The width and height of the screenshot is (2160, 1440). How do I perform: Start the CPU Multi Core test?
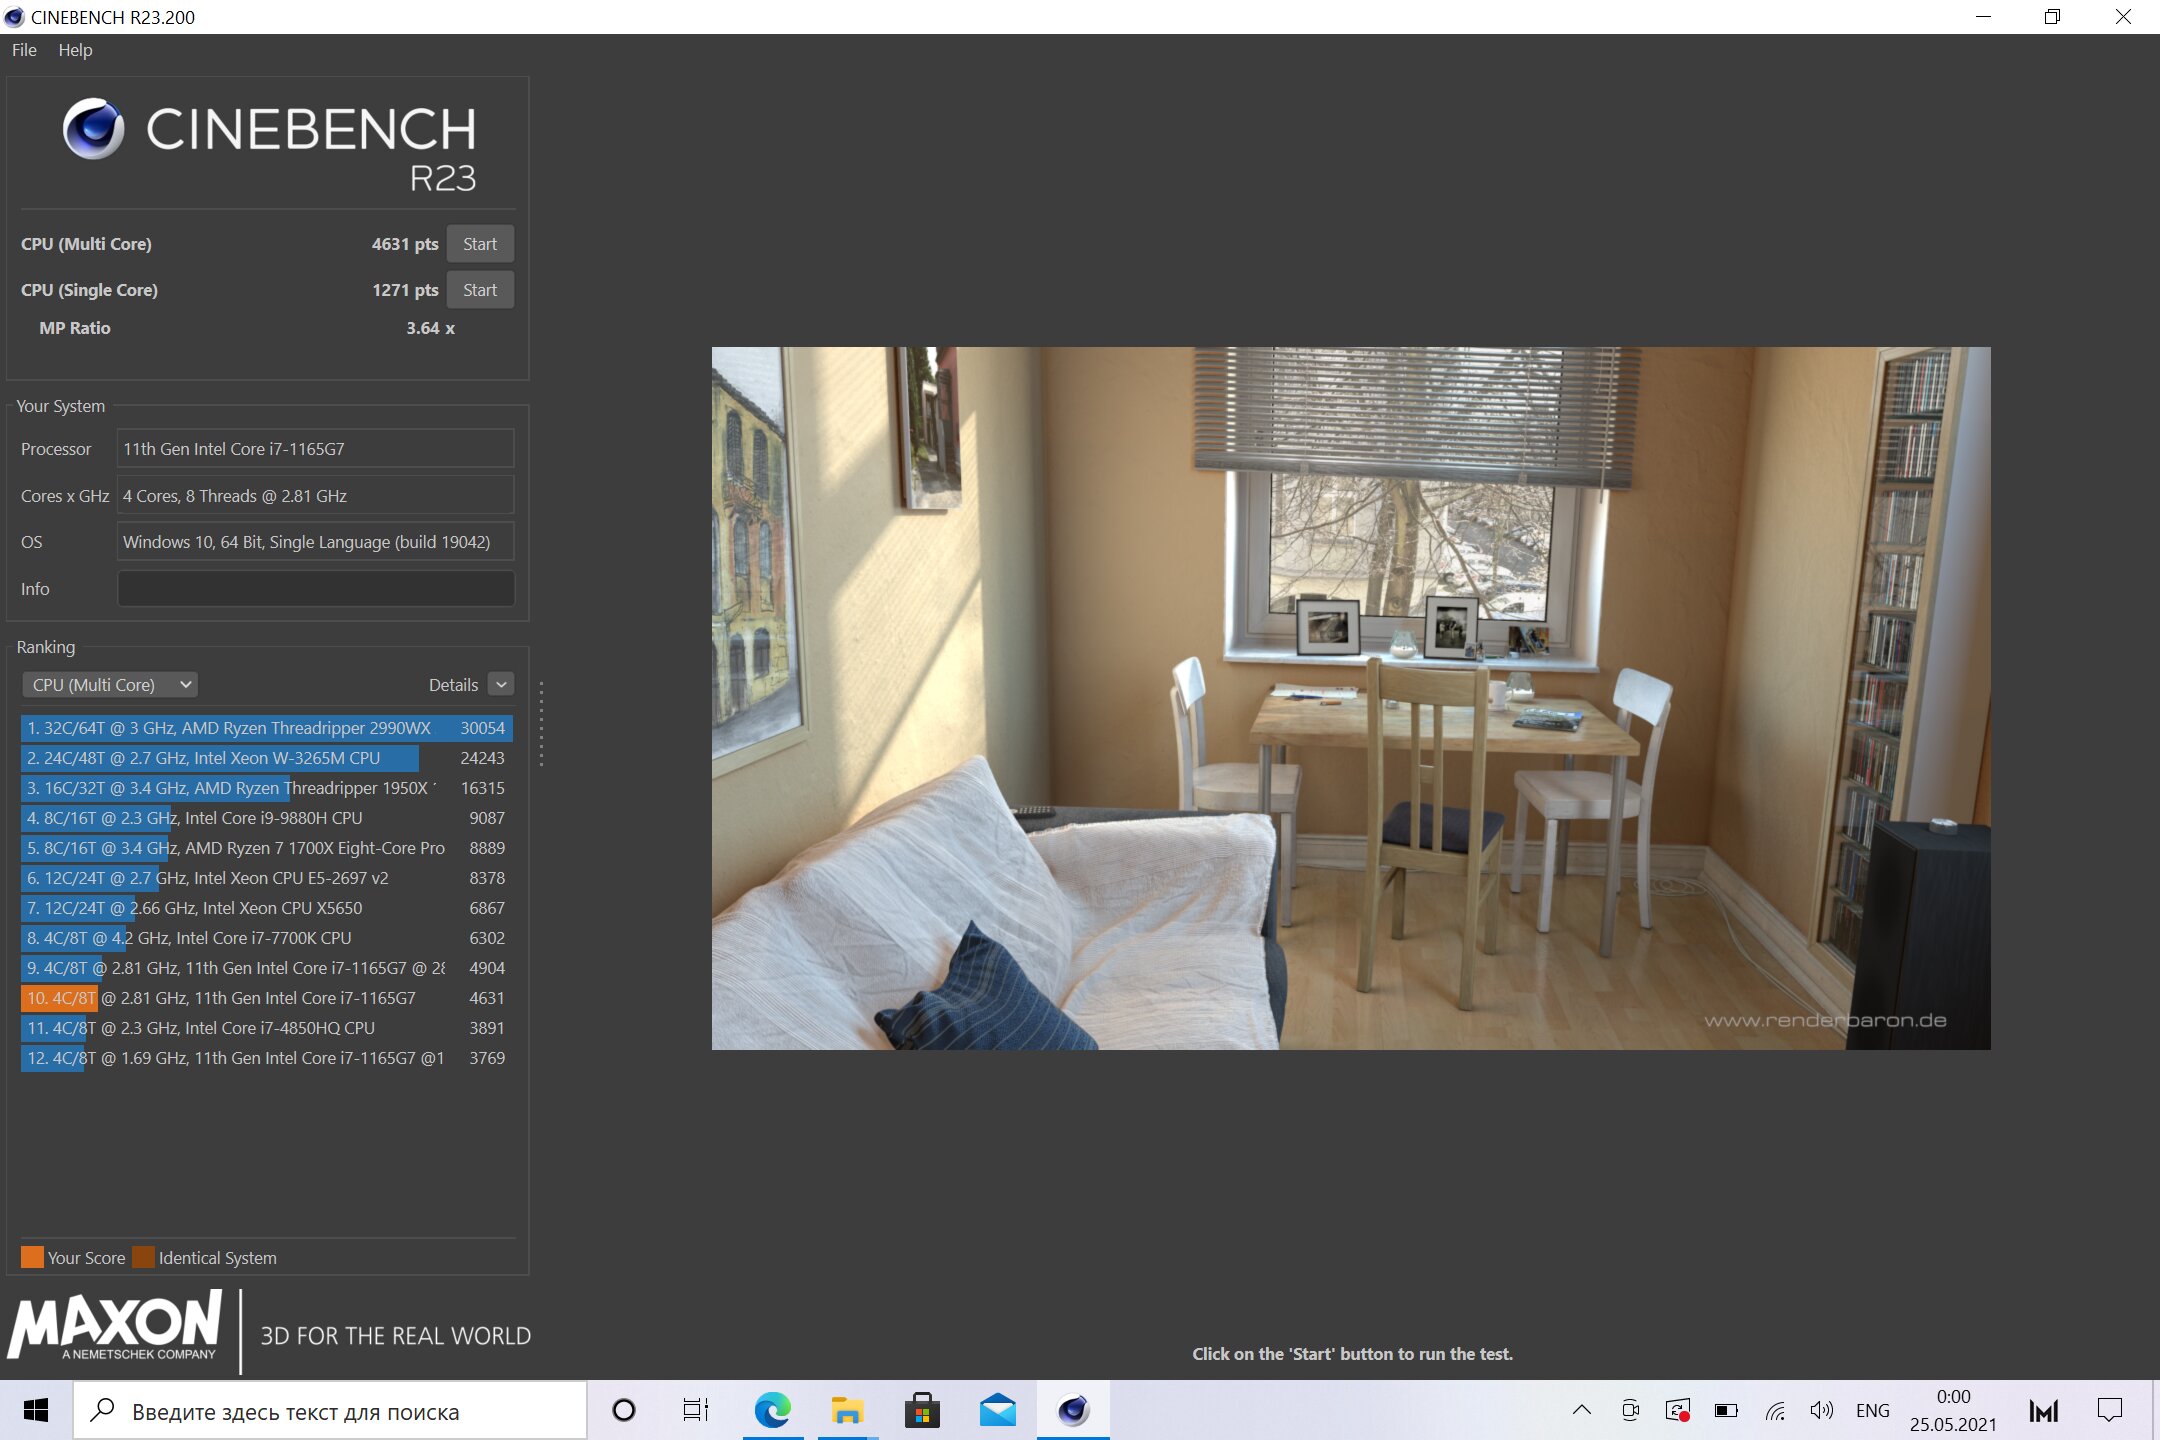tap(480, 244)
